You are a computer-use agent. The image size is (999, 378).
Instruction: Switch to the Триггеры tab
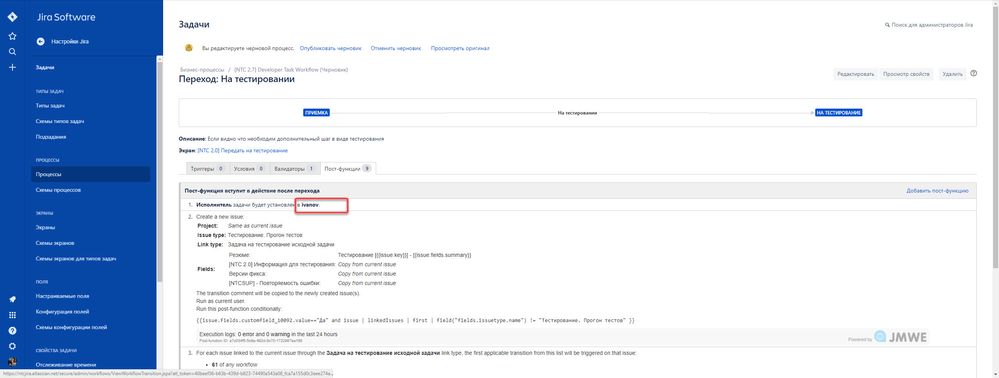click(x=207, y=169)
